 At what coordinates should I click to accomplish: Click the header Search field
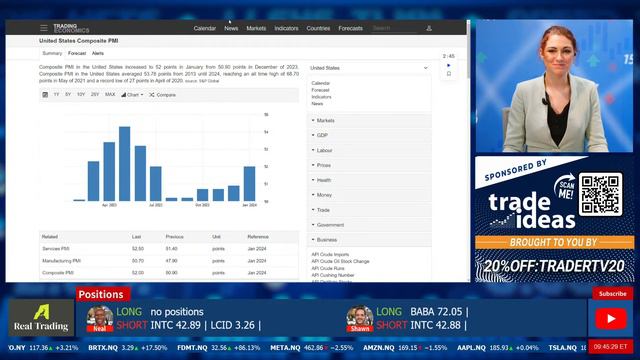pyautogui.click(x=394, y=28)
